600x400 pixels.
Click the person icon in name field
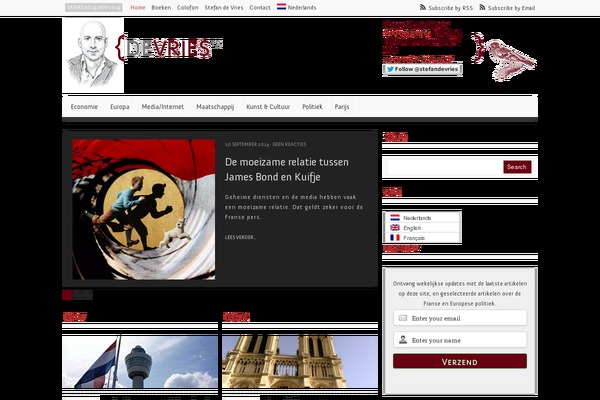(403, 340)
